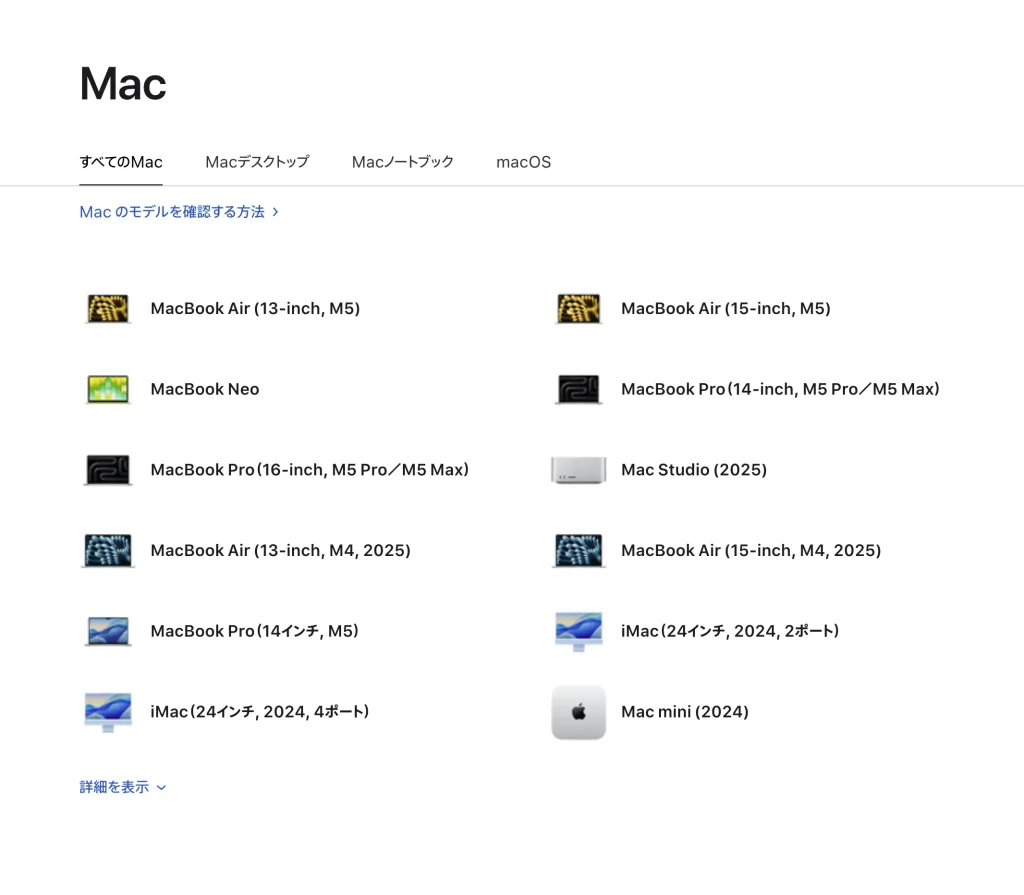Click the iMac 24インチ 2ポート icon

(x=578, y=631)
